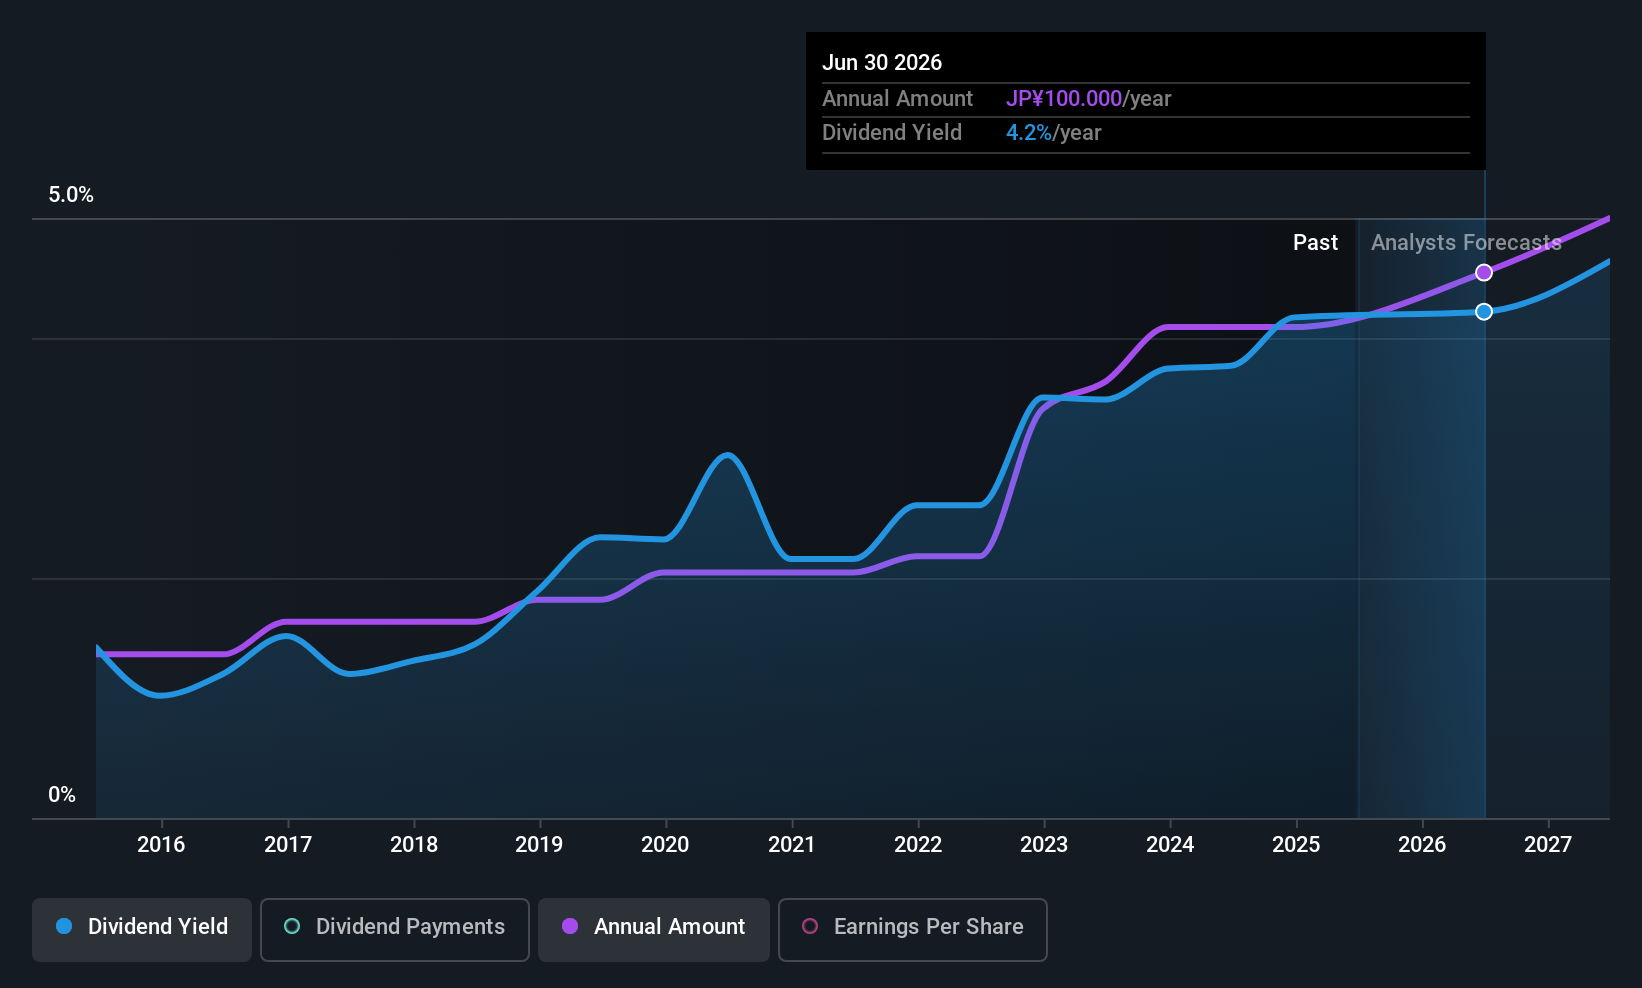Click the 5.0% axis gridline label

click(x=71, y=195)
